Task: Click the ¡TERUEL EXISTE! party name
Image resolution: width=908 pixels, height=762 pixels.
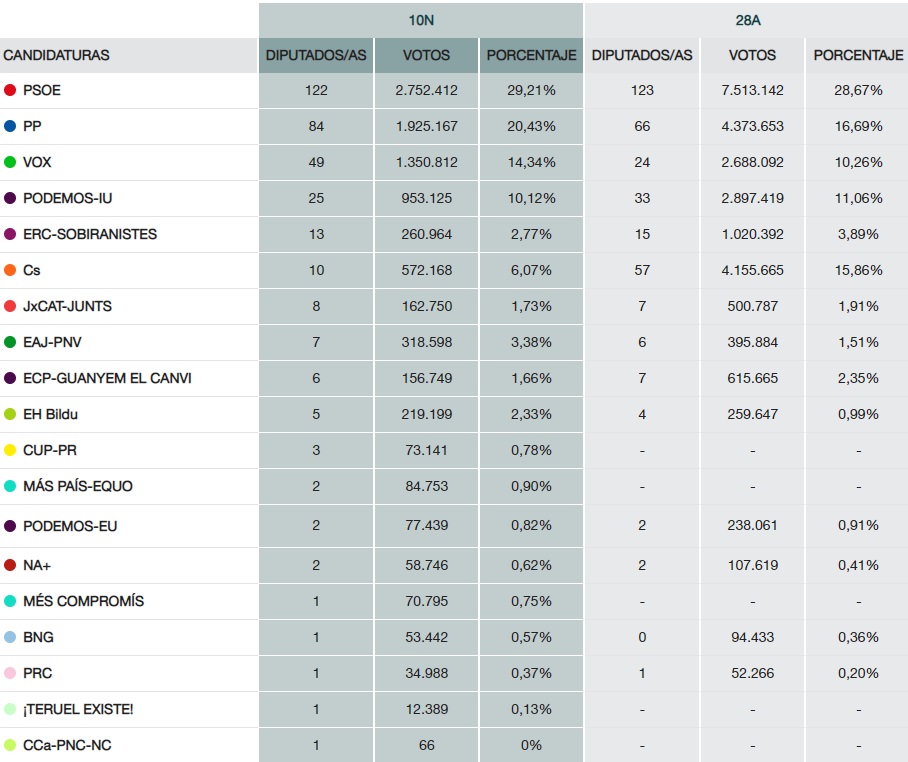Action: (78, 709)
